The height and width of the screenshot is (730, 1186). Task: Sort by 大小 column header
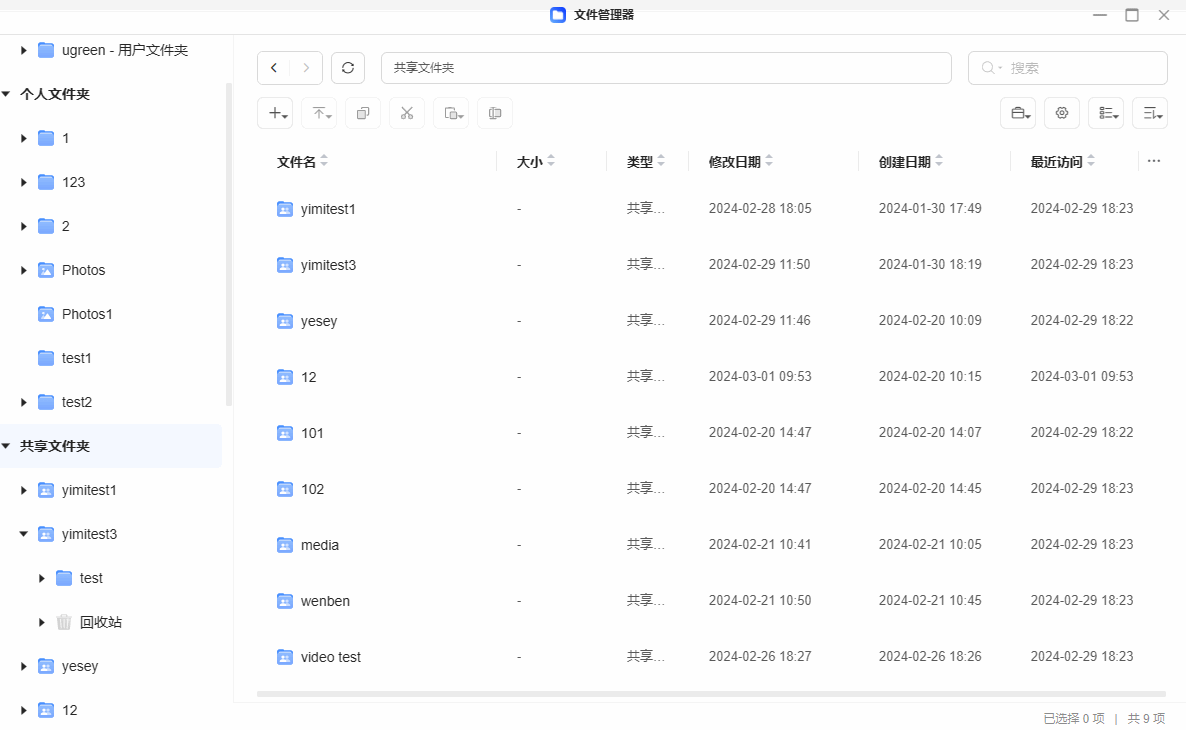pyautogui.click(x=536, y=162)
